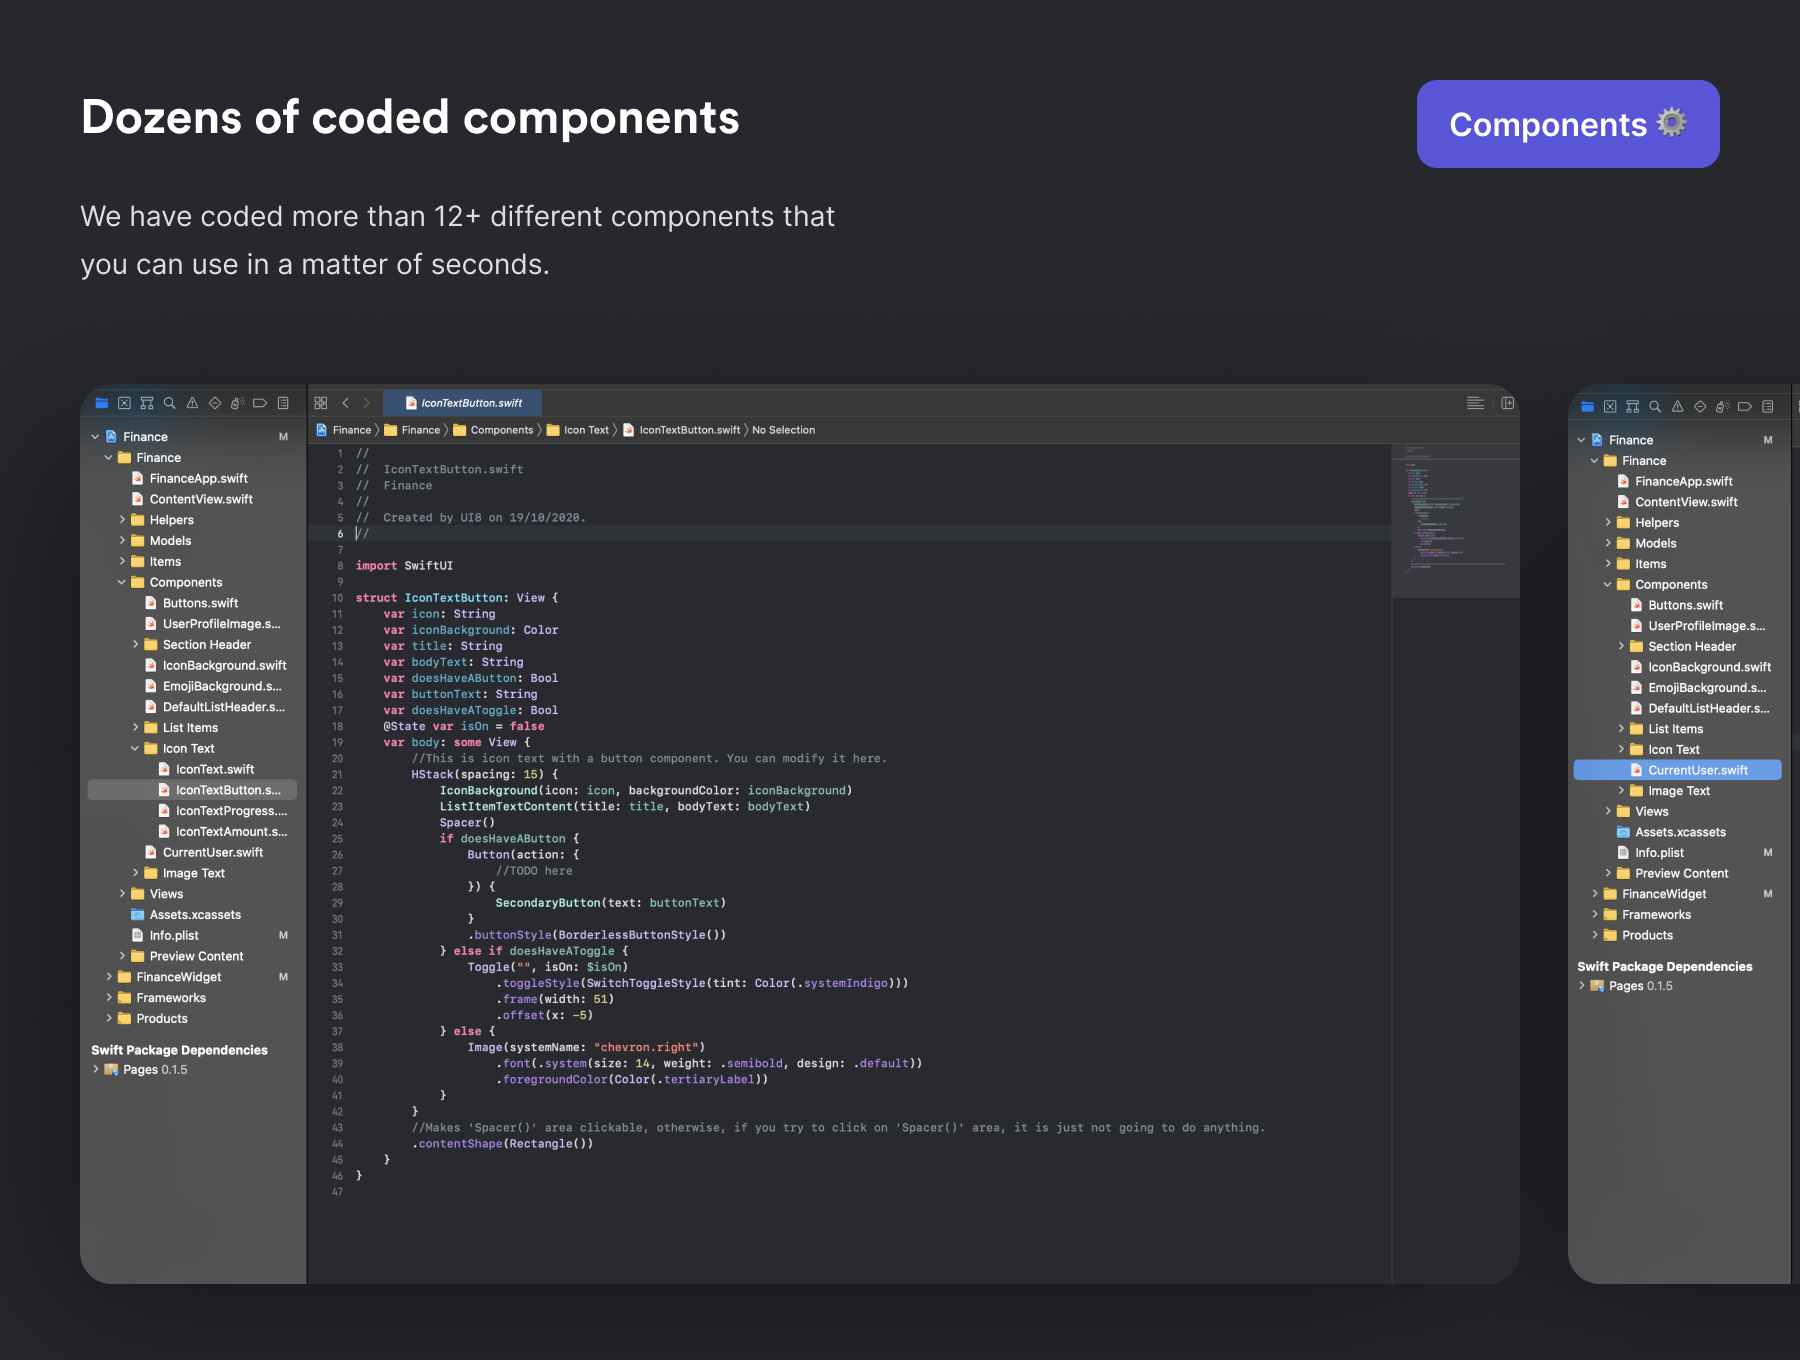1800x1360 pixels.
Task: Open find navigator magnifier in left Xcode window
Action: pyautogui.click(x=170, y=403)
